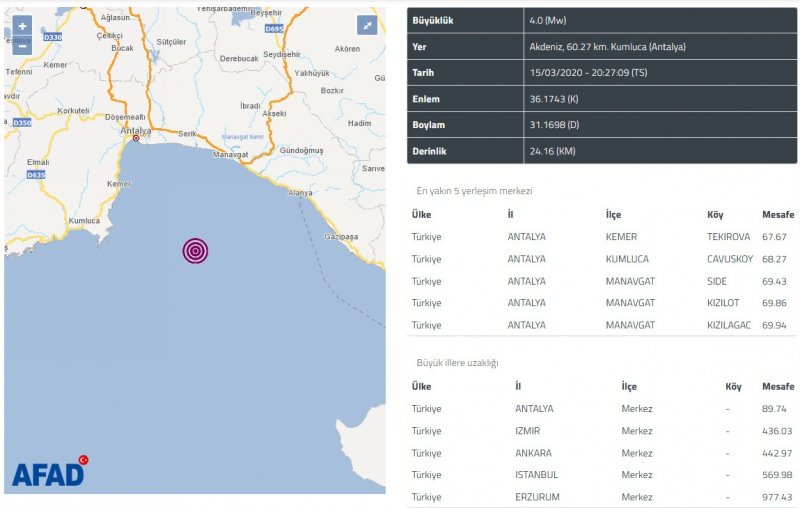Click the D635 road sign on map
Viewport: 800px width, 508px height.
pyautogui.click(x=36, y=175)
